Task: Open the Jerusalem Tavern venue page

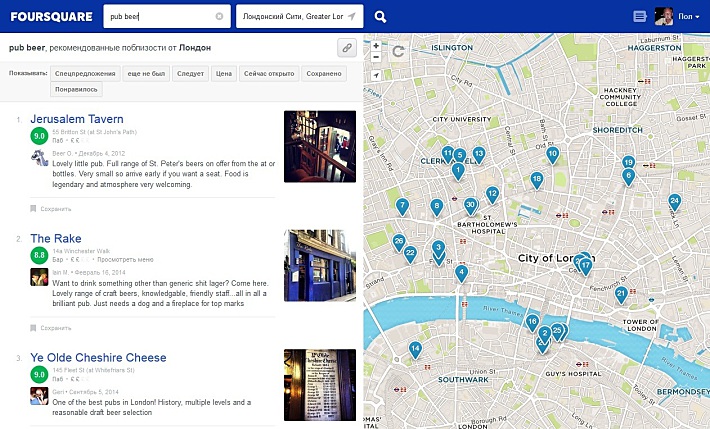Action: click(77, 118)
